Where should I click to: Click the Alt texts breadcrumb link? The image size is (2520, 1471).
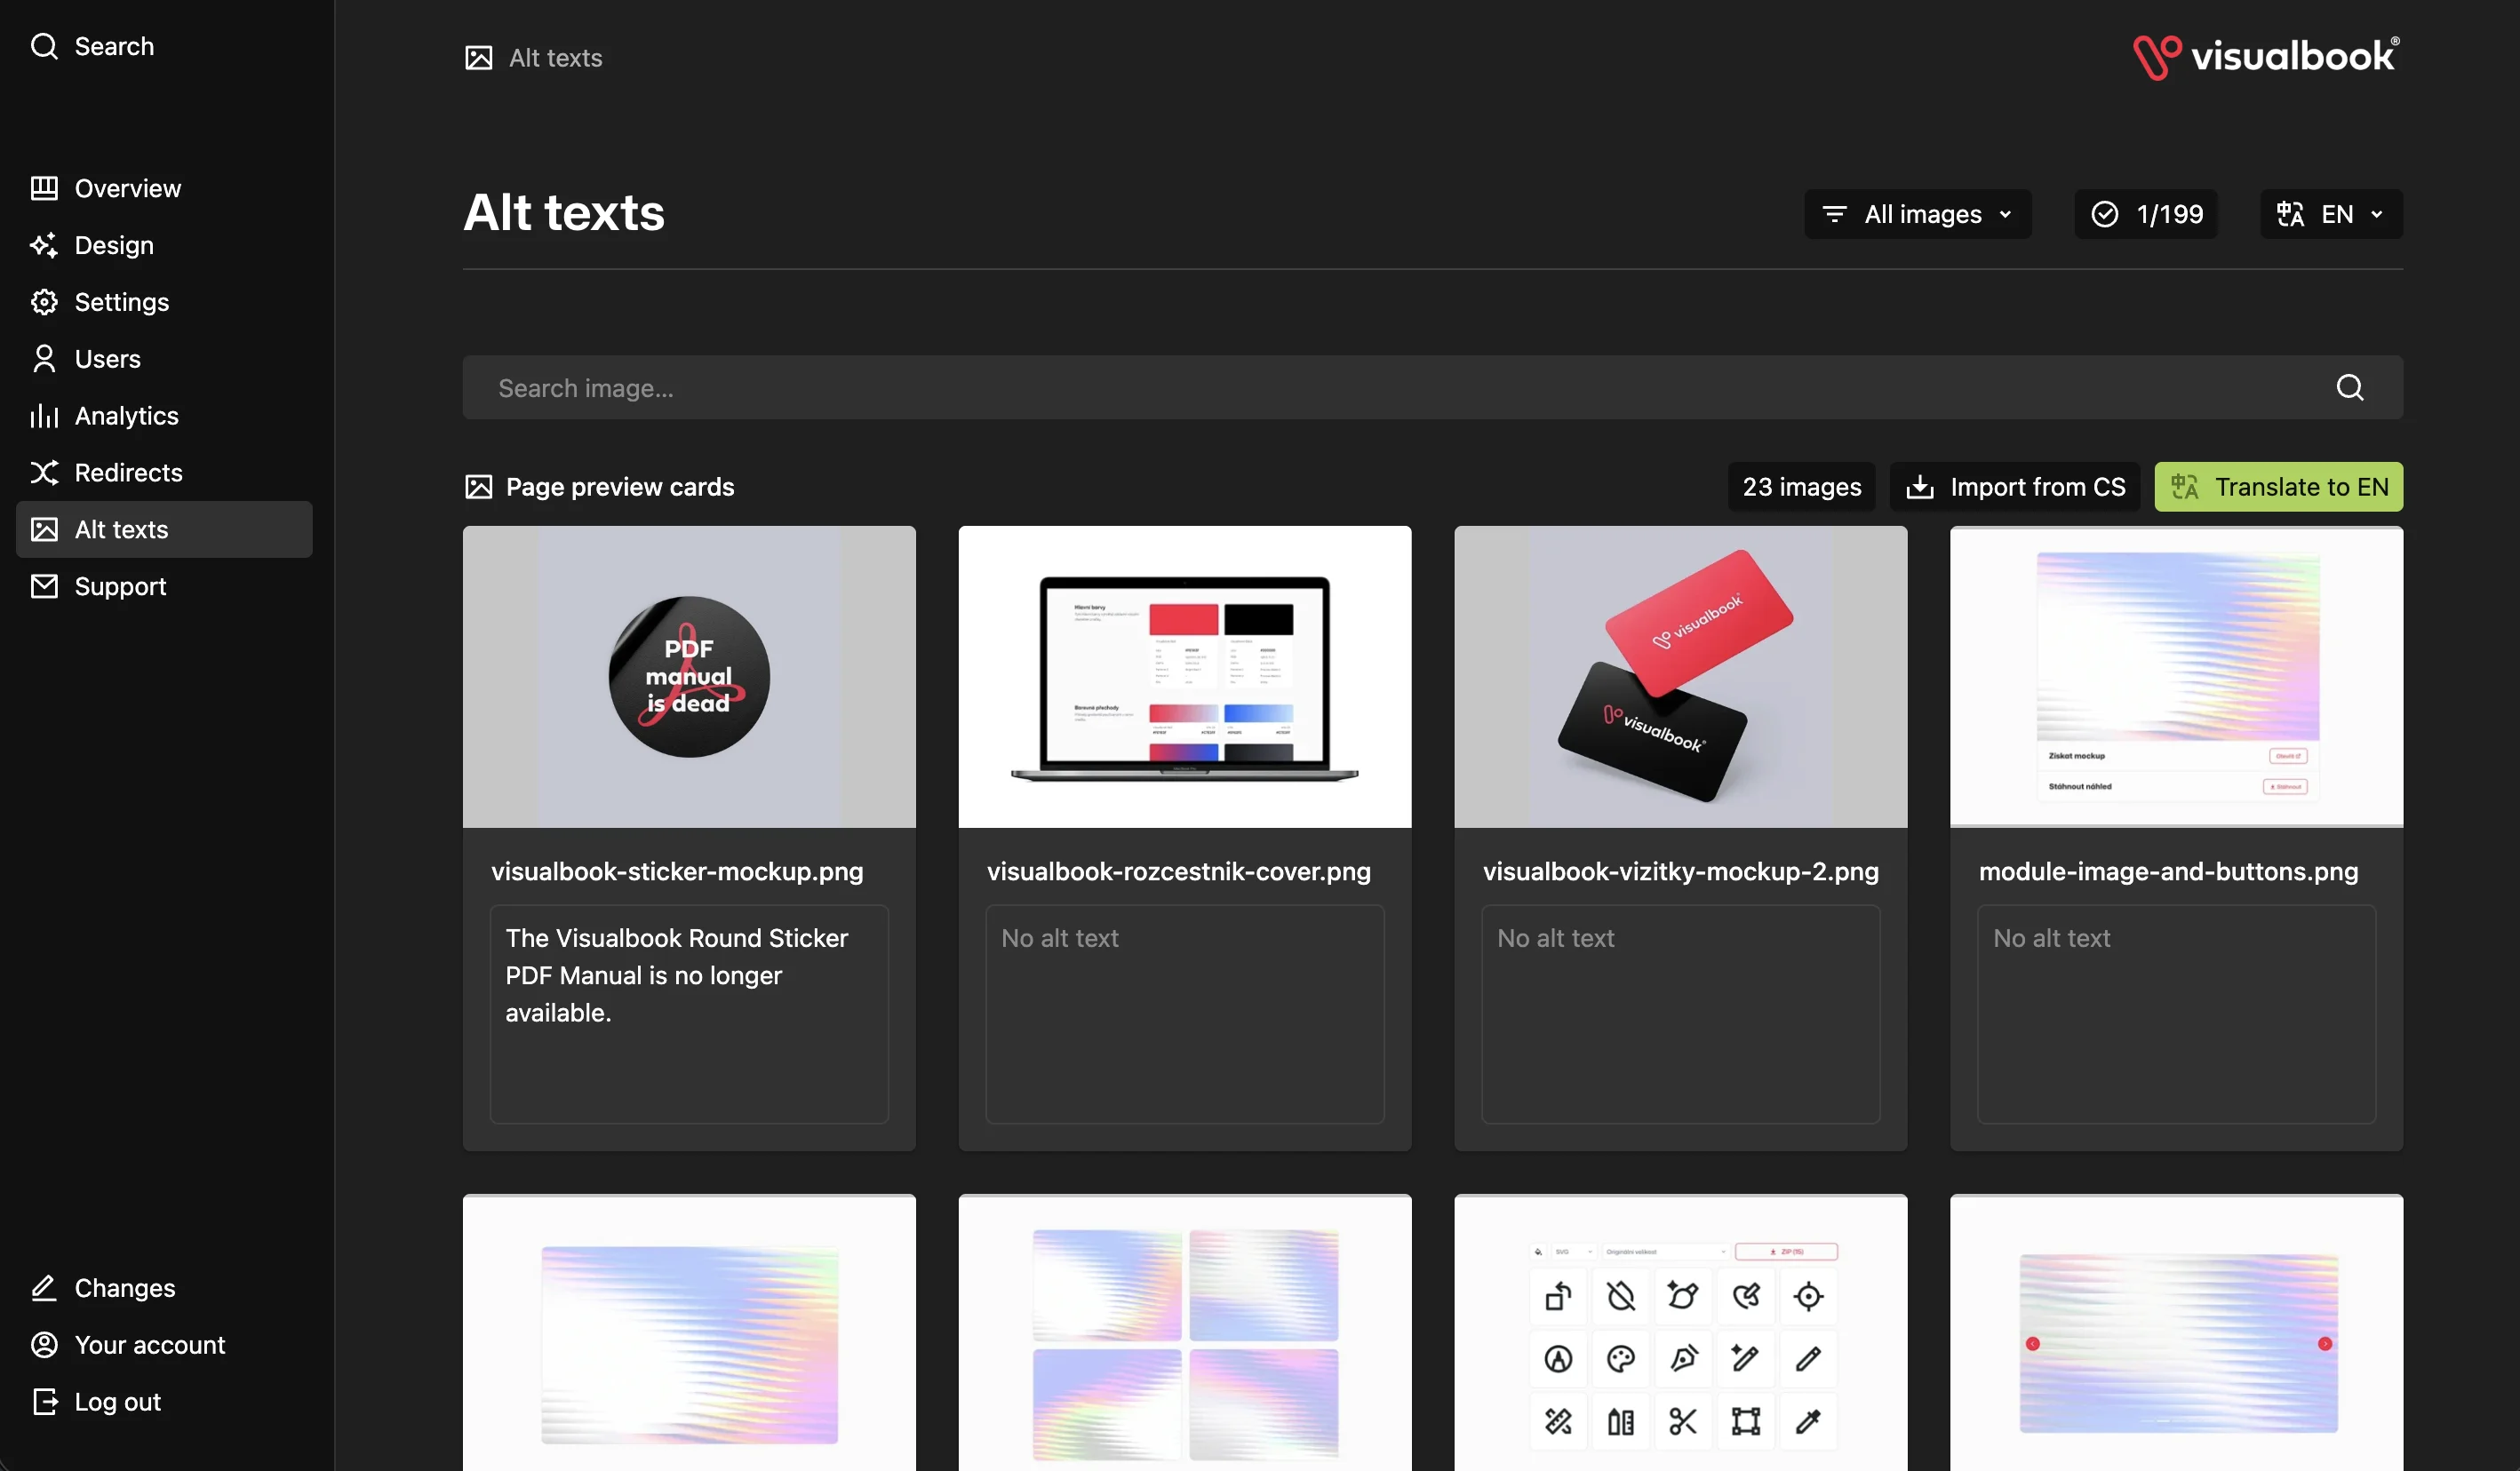point(555,58)
